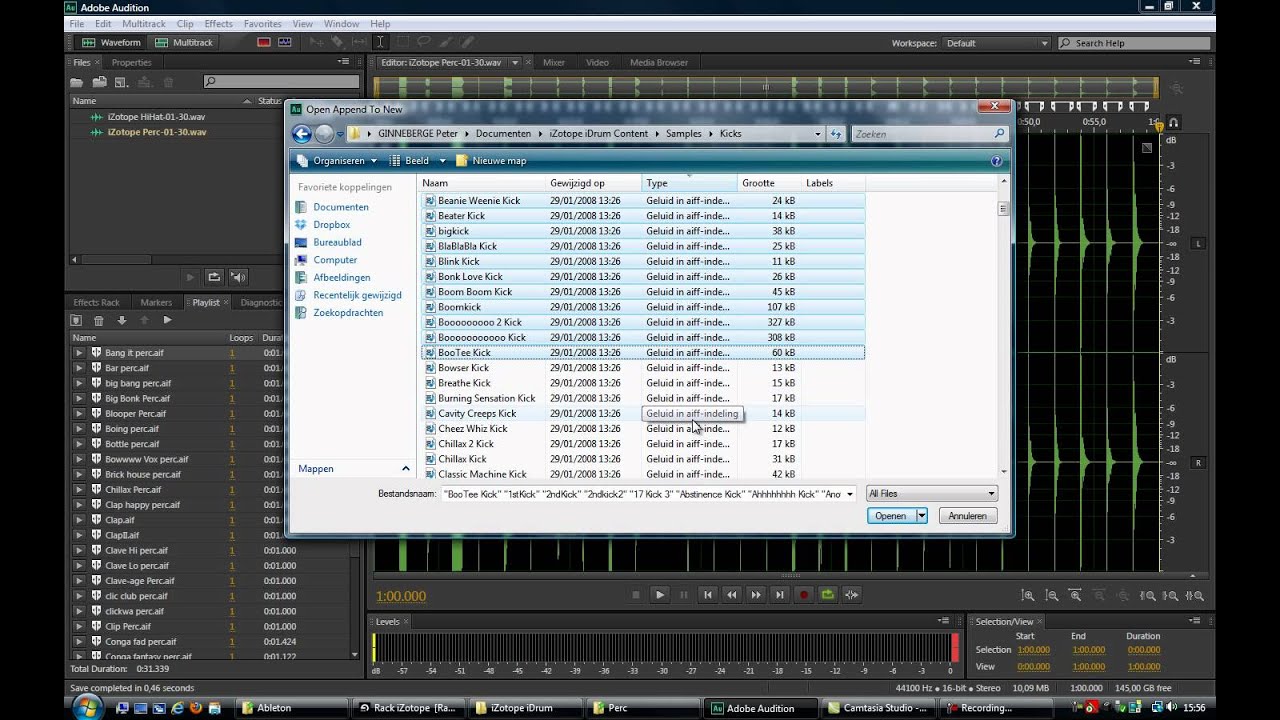
Task: Play the Bang it perc.aif playlist entry
Action: point(79,353)
